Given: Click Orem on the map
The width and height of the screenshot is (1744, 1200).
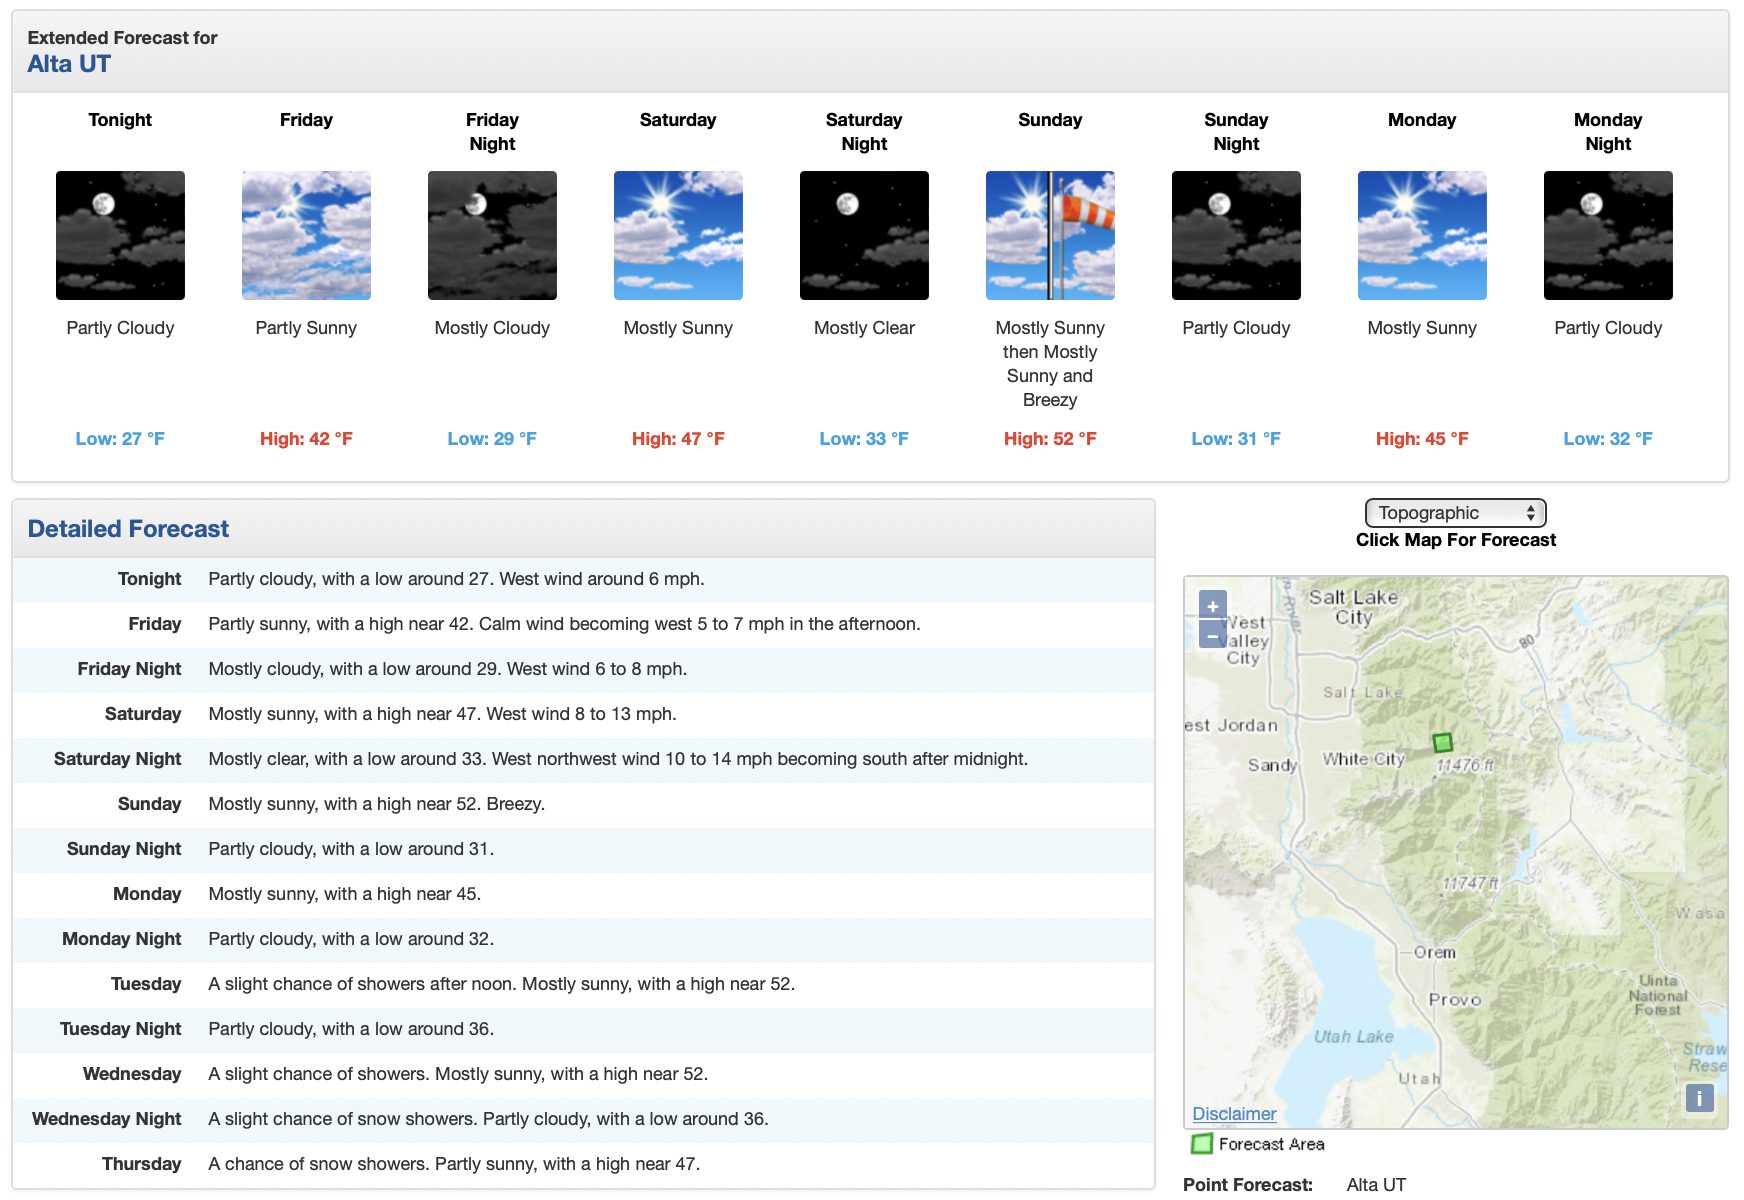Looking at the screenshot, I should coord(1434,952).
